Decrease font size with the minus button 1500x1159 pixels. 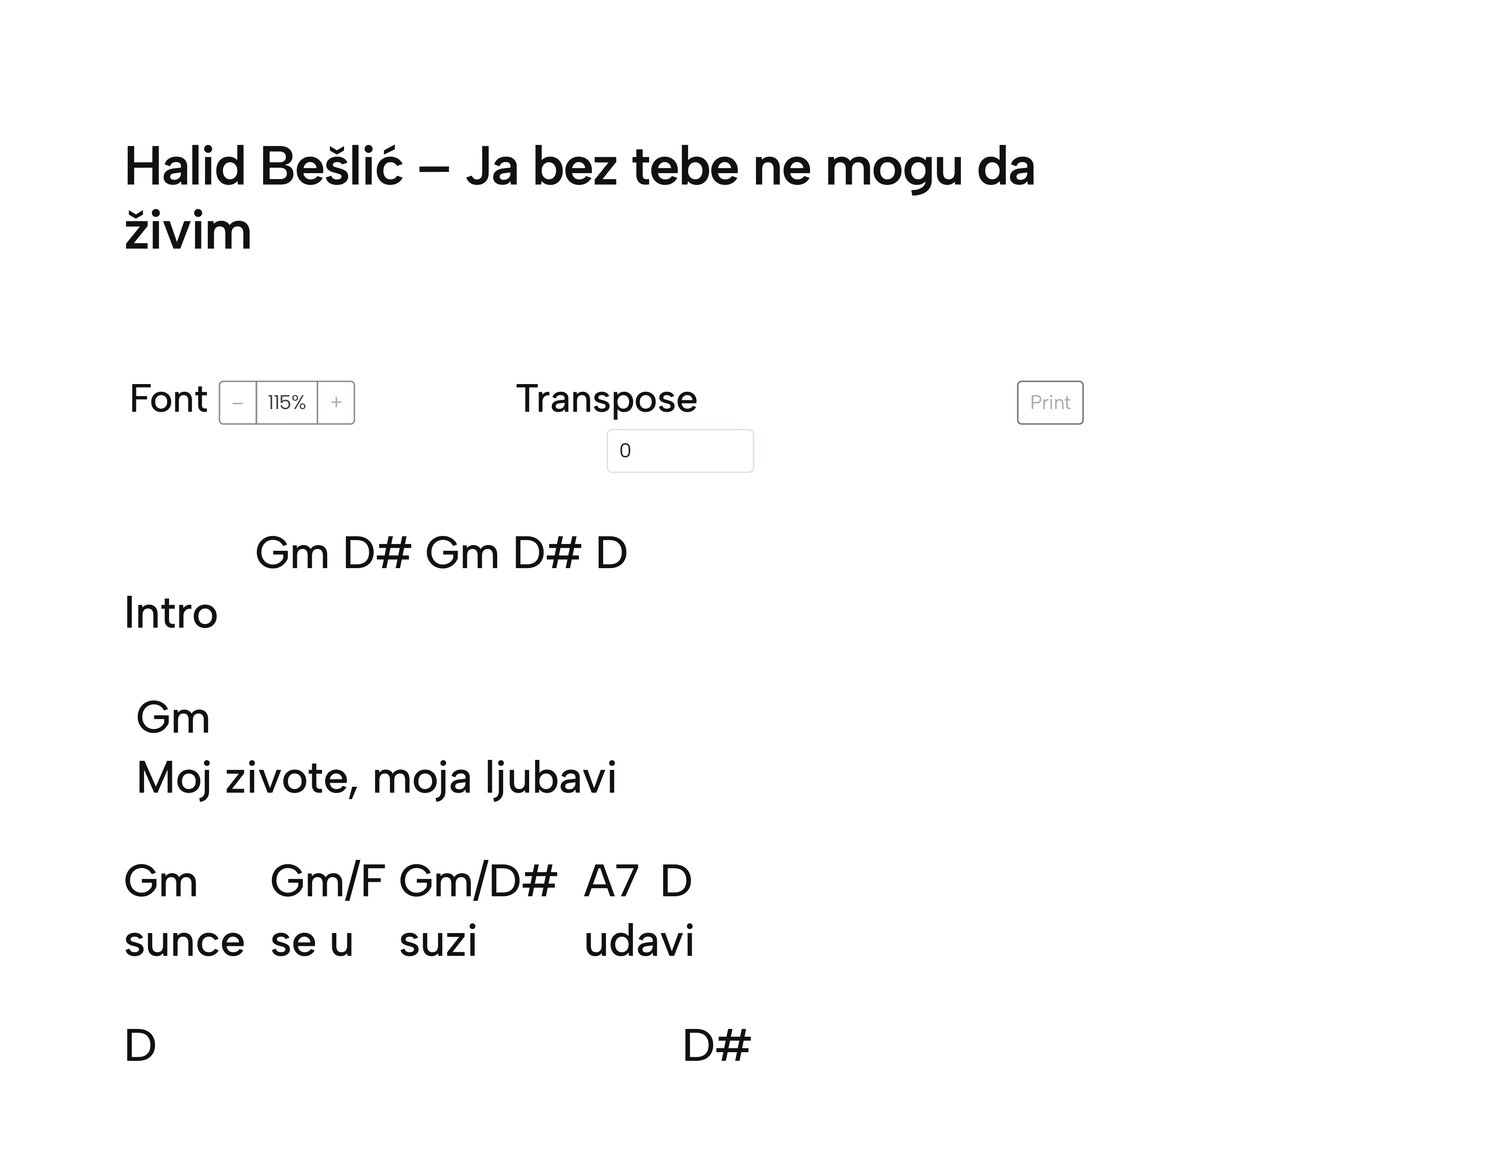click(238, 403)
